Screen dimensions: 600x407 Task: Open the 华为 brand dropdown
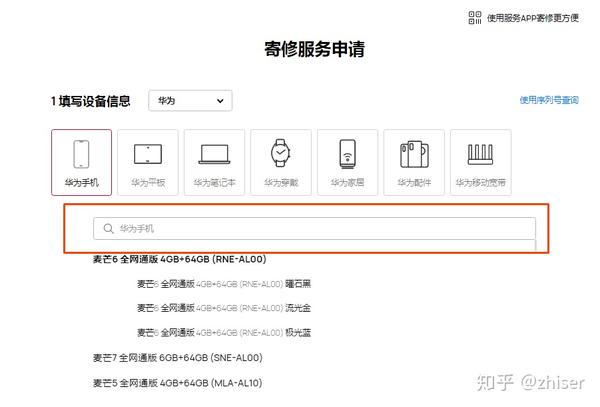pyautogui.click(x=190, y=101)
